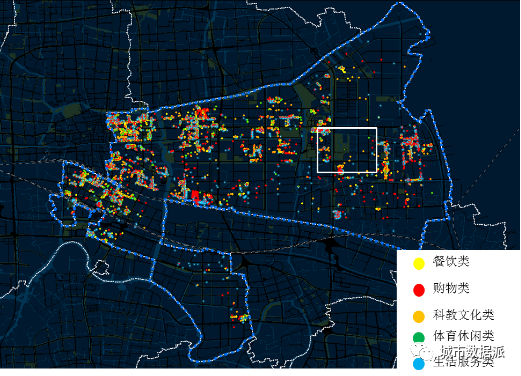Pick the orange 科教文化类 legend dot
This screenshot has width=521, height=376.
(419, 317)
